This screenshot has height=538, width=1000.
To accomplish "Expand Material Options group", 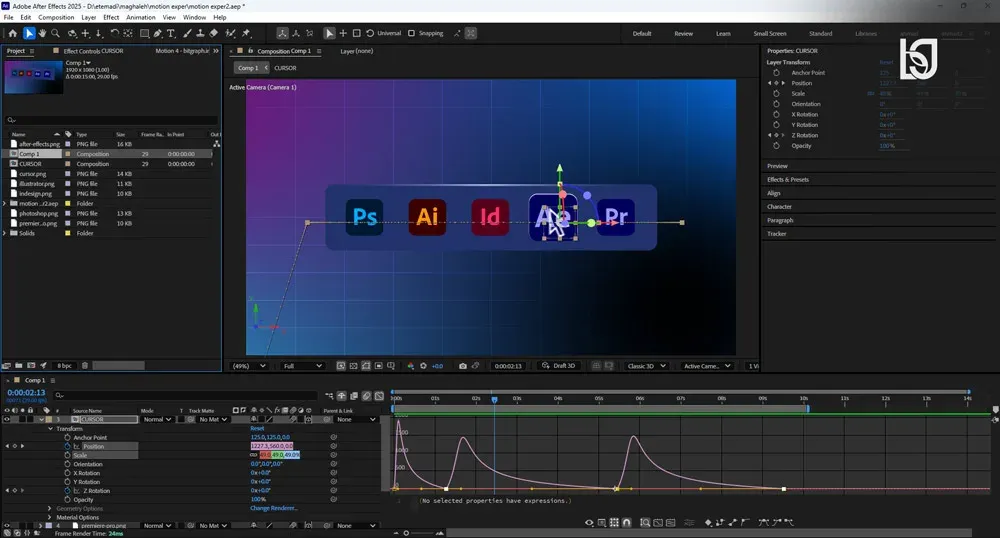I will (50, 518).
